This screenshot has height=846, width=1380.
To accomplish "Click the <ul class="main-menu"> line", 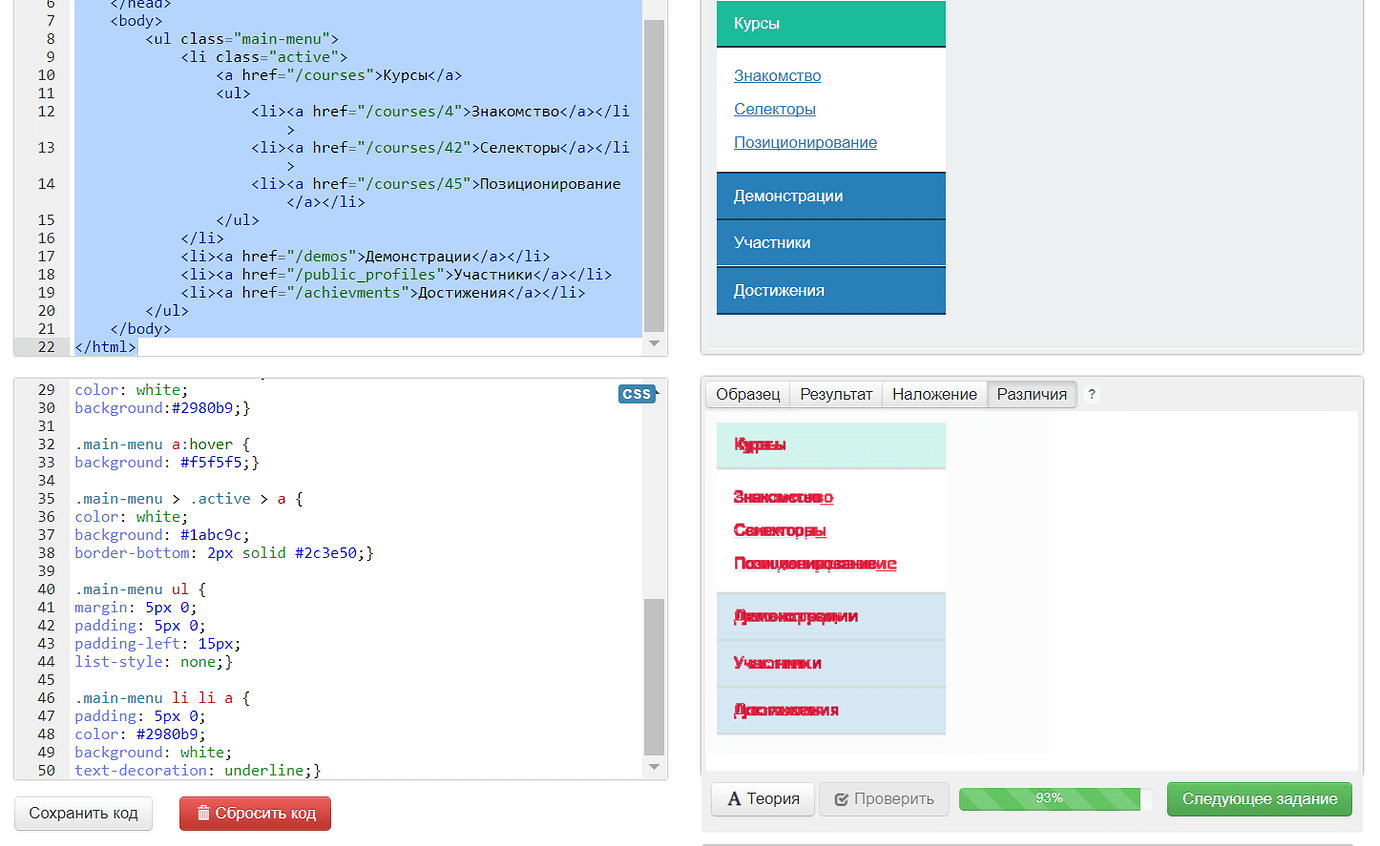I will pos(242,39).
